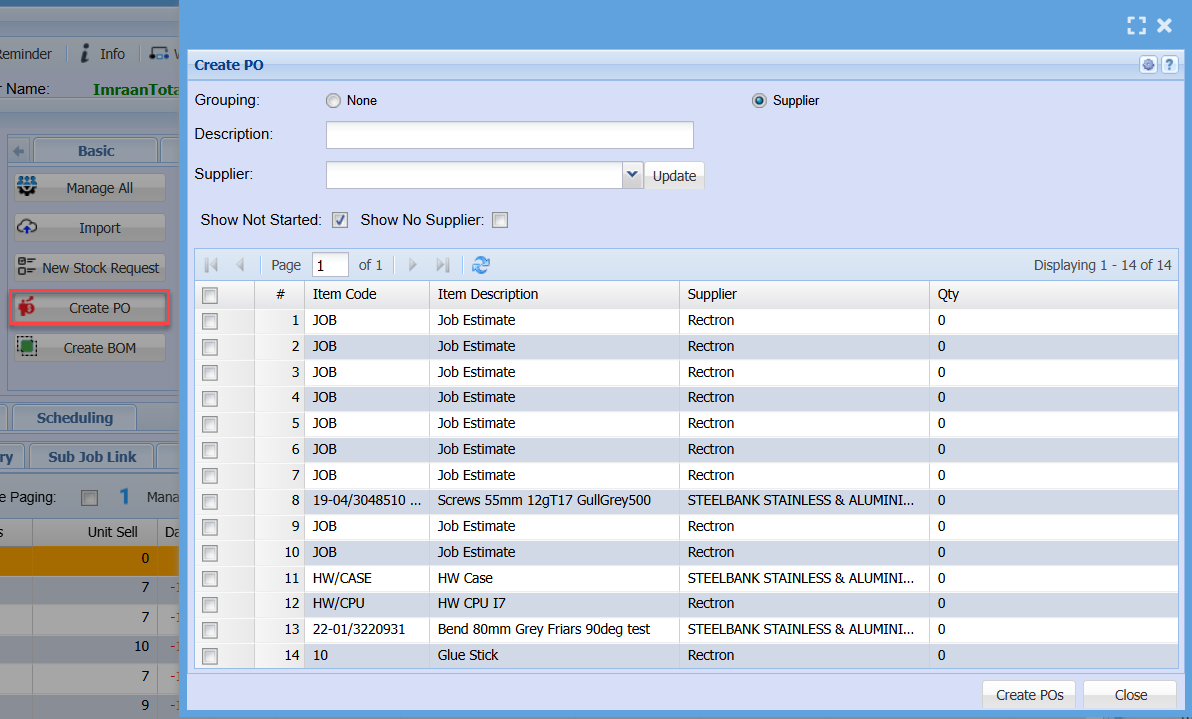
Task: Switch to the Scheduling tab
Action: (75, 418)
